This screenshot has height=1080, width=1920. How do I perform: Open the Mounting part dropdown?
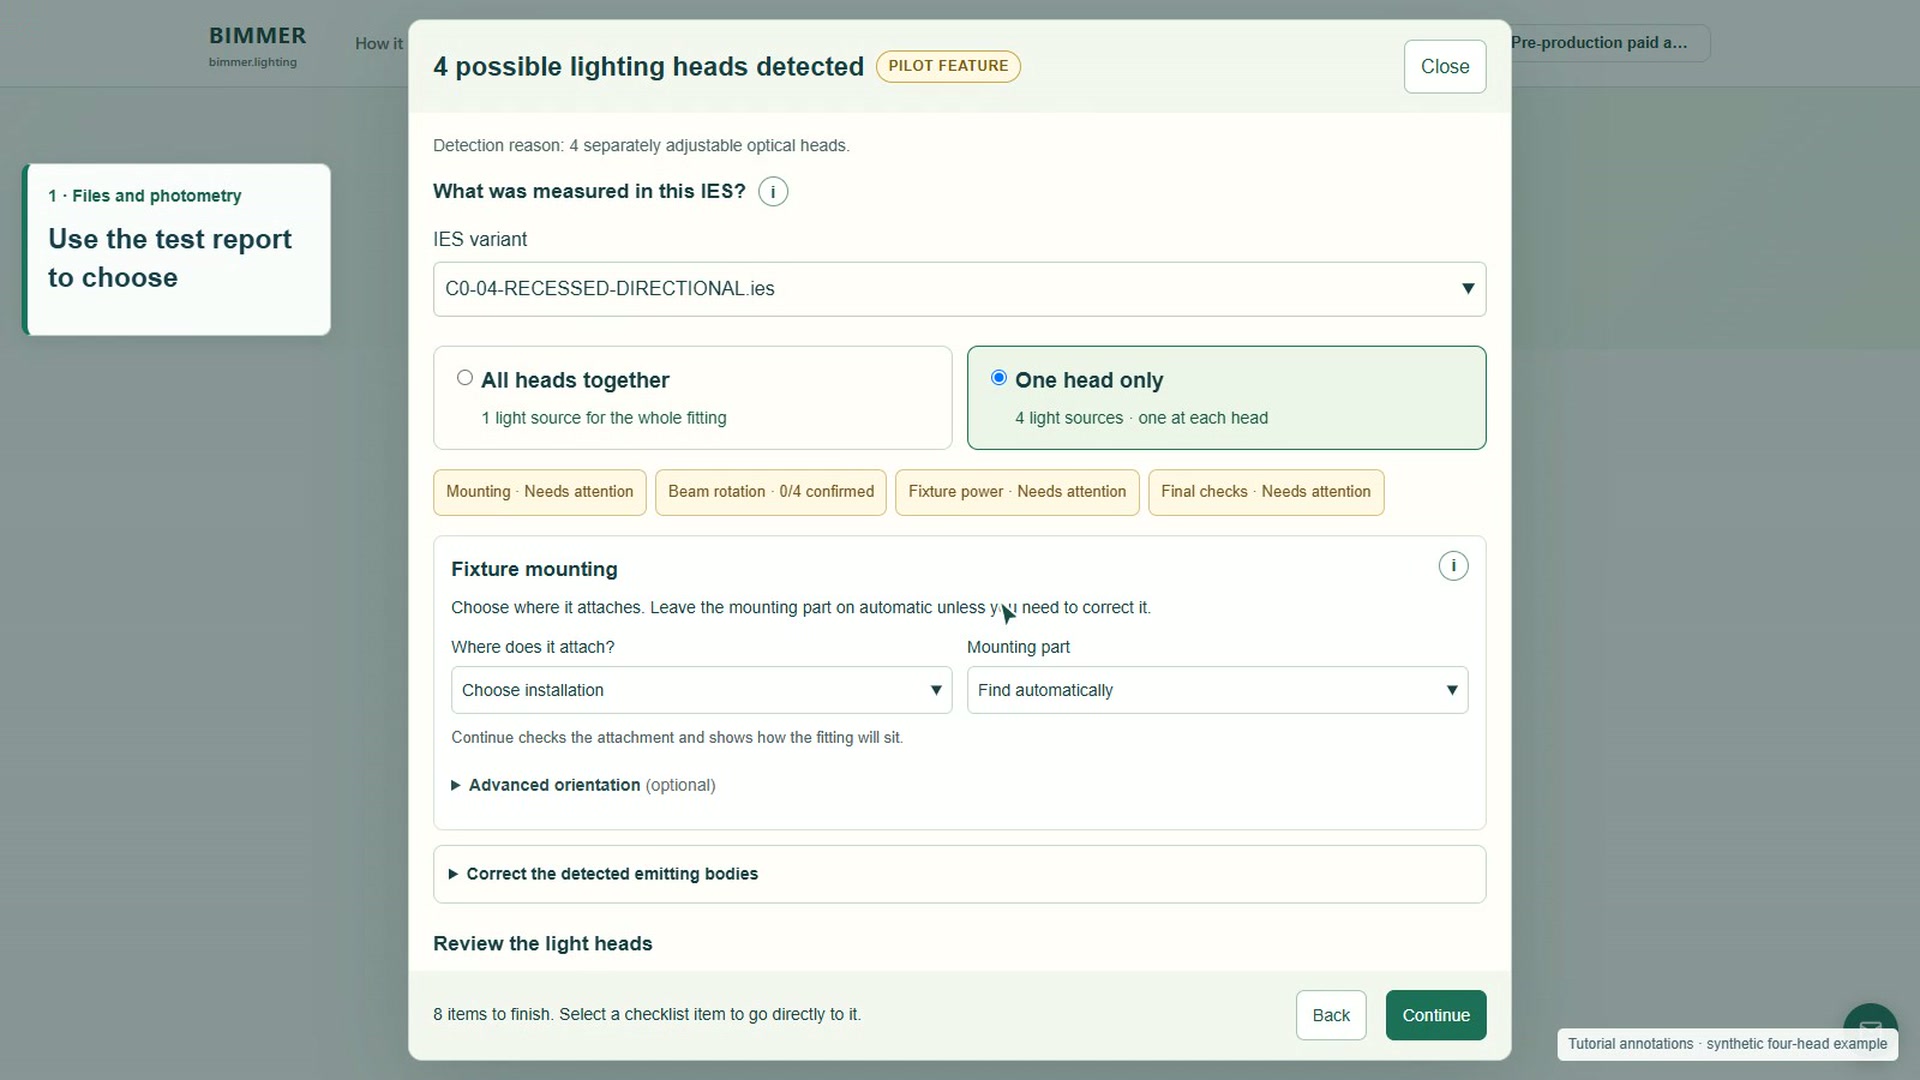click(x=1217, y=690)
